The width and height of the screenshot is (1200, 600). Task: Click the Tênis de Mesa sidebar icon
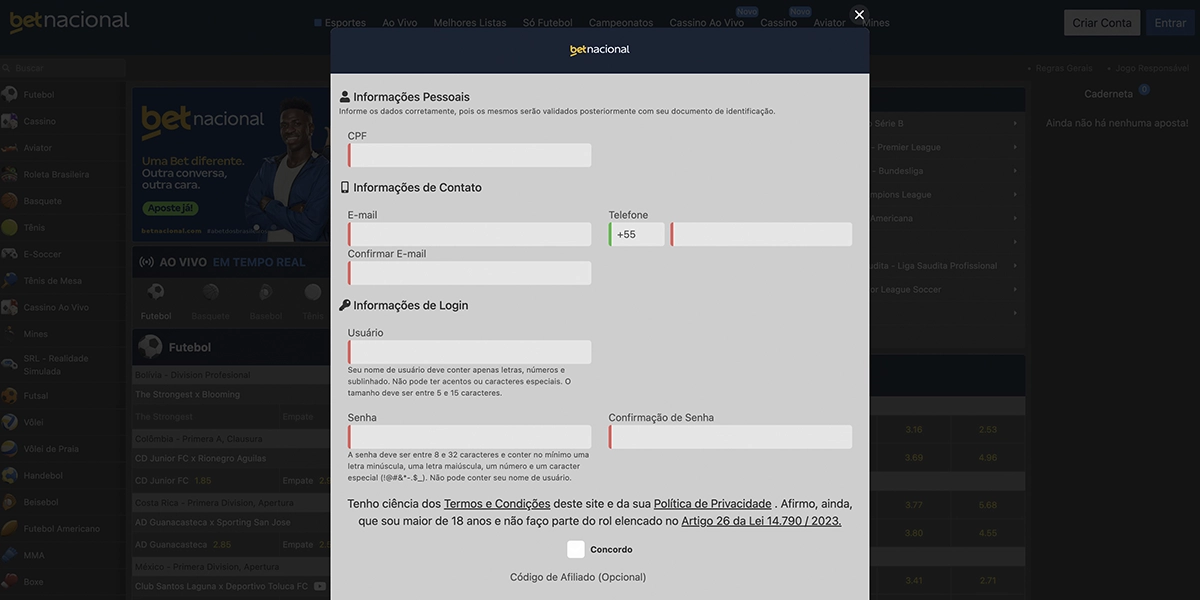(10, 281)
